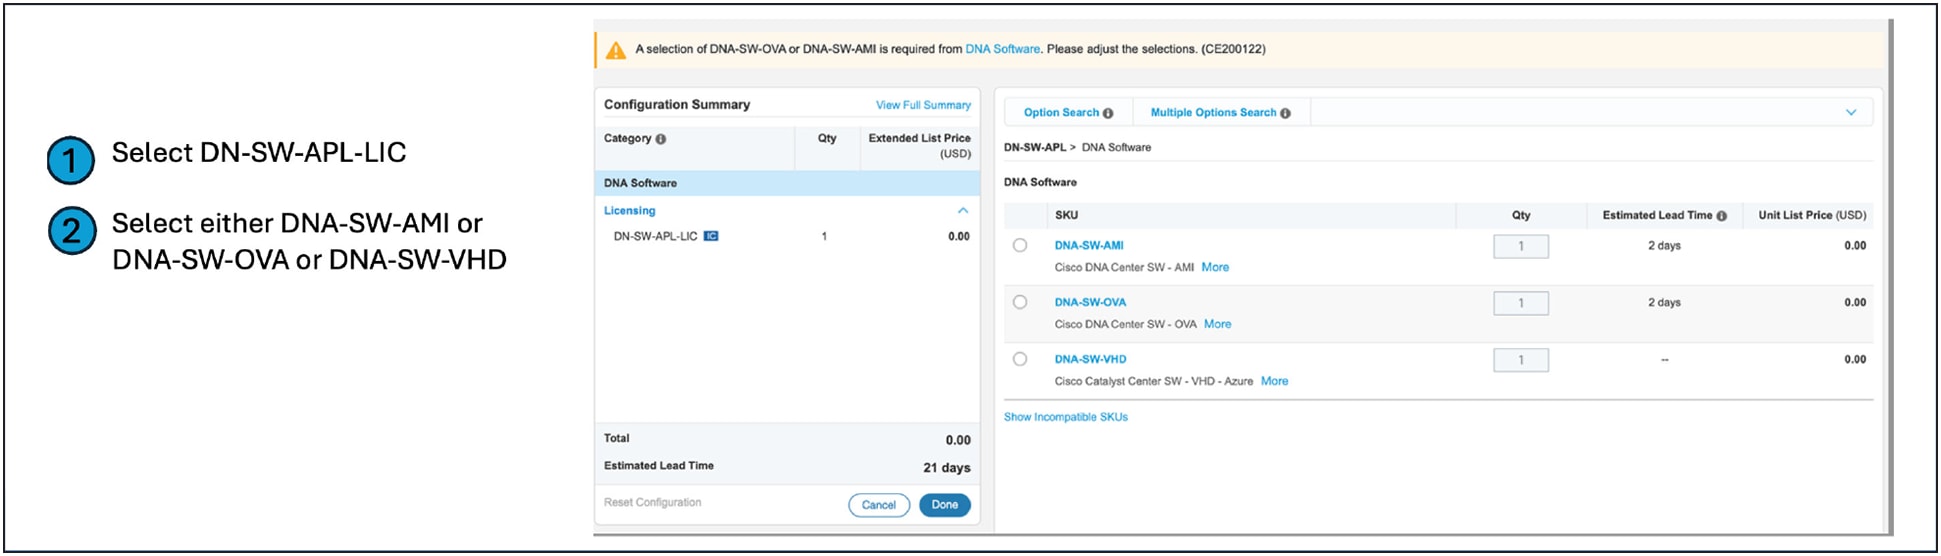Click the Cancel button

coord(879,505)
